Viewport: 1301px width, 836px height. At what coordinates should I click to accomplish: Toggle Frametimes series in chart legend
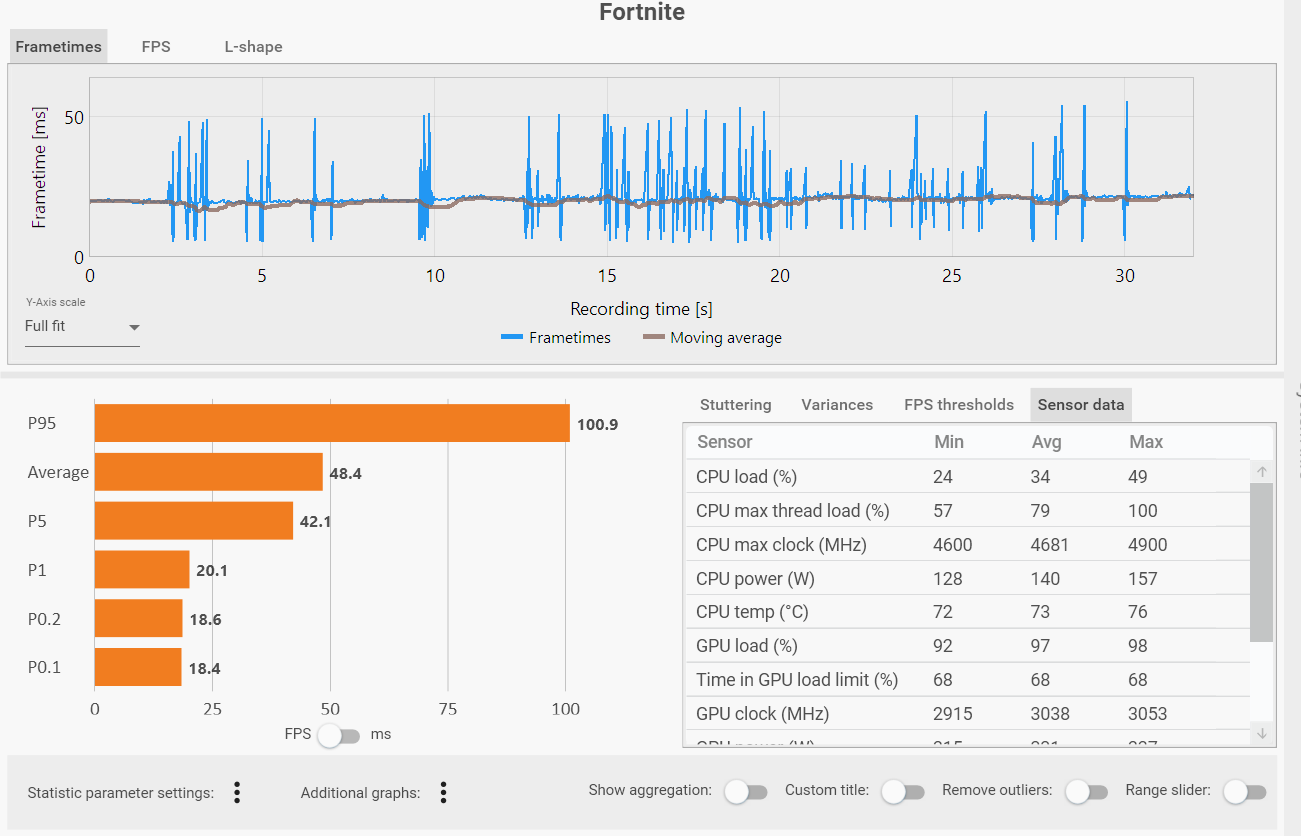[x=556, y=338]
